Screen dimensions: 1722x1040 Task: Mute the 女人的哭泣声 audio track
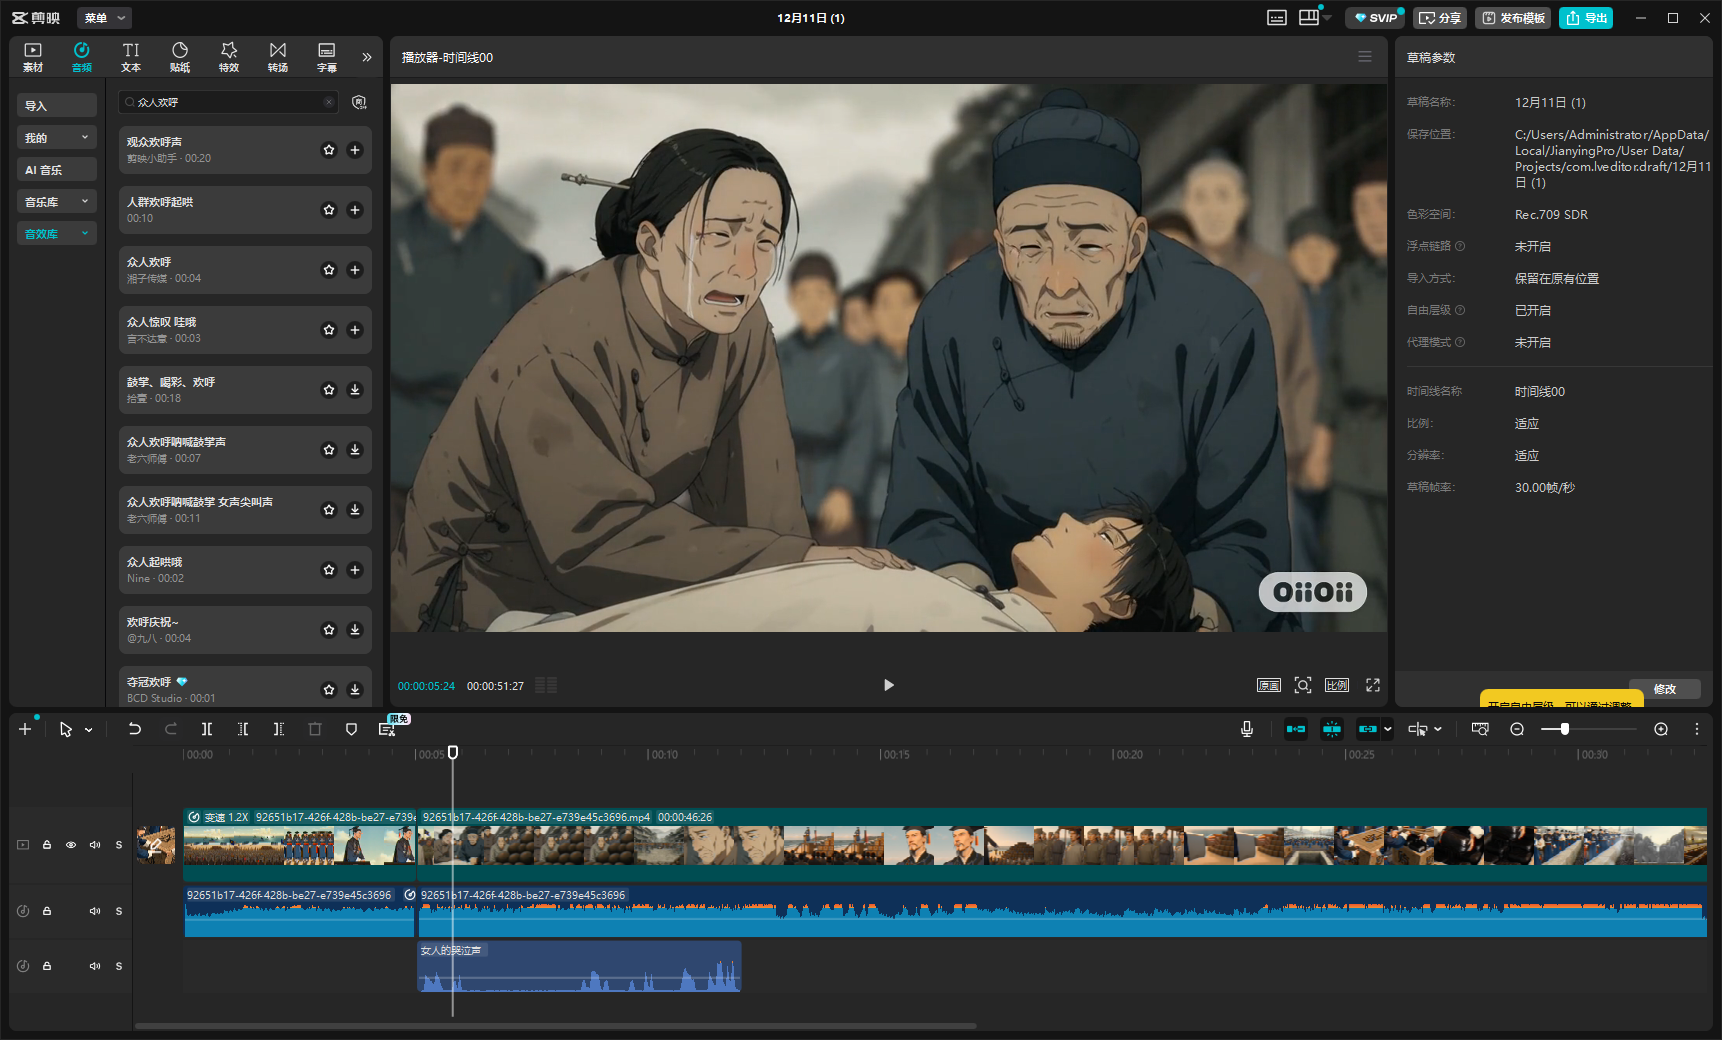[x=95, y=966]
